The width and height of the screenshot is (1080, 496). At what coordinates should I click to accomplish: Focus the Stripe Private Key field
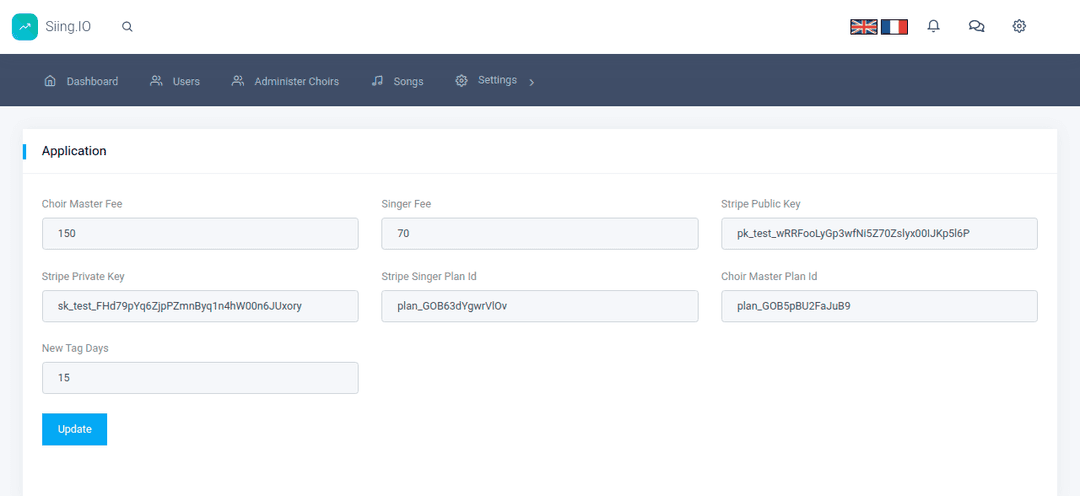200,306
